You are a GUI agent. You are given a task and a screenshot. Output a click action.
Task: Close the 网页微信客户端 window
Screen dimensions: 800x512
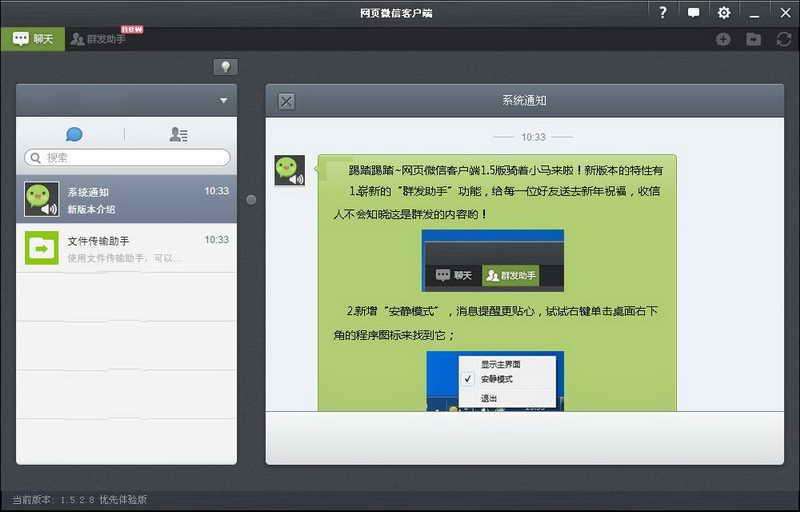tap(785, 13)
